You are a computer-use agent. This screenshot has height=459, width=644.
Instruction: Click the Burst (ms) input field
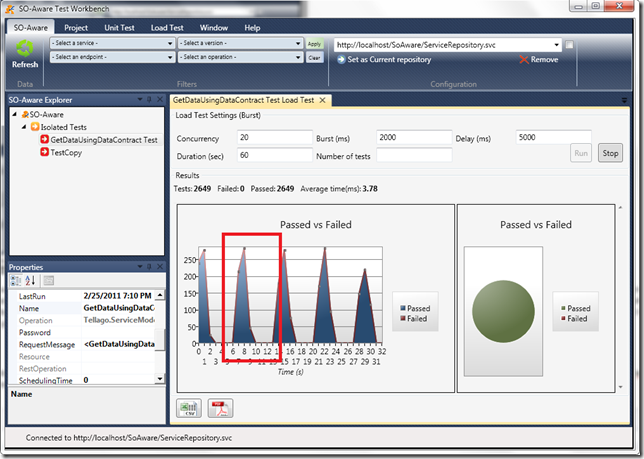pyautogui.click(x=414, y=138)
